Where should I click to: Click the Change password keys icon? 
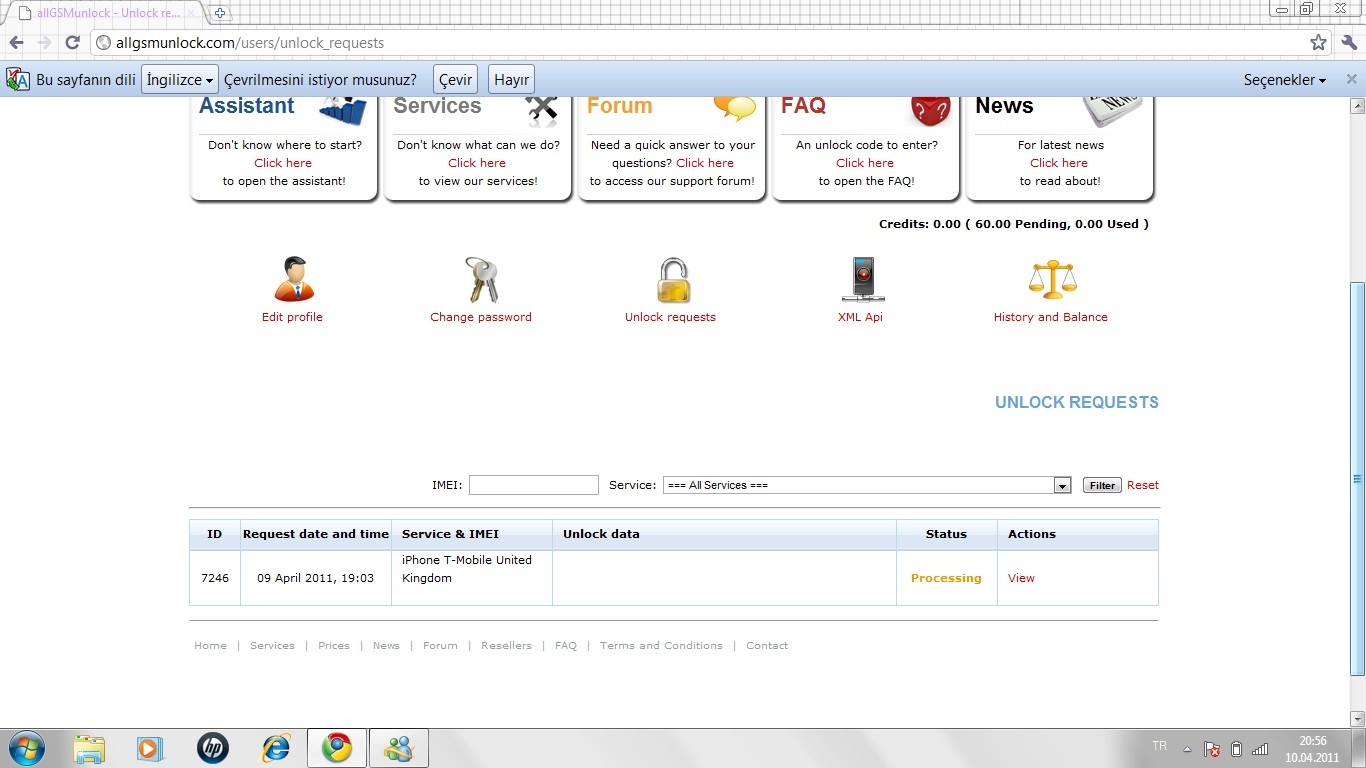pos(481,279)
